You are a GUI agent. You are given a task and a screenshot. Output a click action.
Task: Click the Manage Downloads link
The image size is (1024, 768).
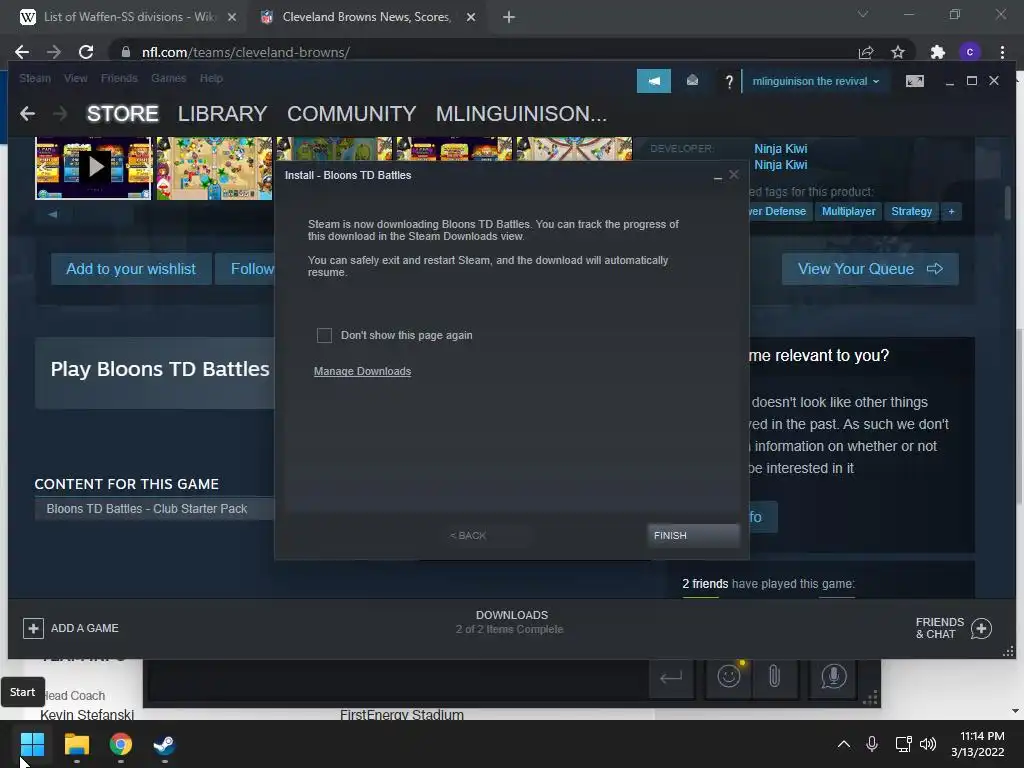click(362, 371)
